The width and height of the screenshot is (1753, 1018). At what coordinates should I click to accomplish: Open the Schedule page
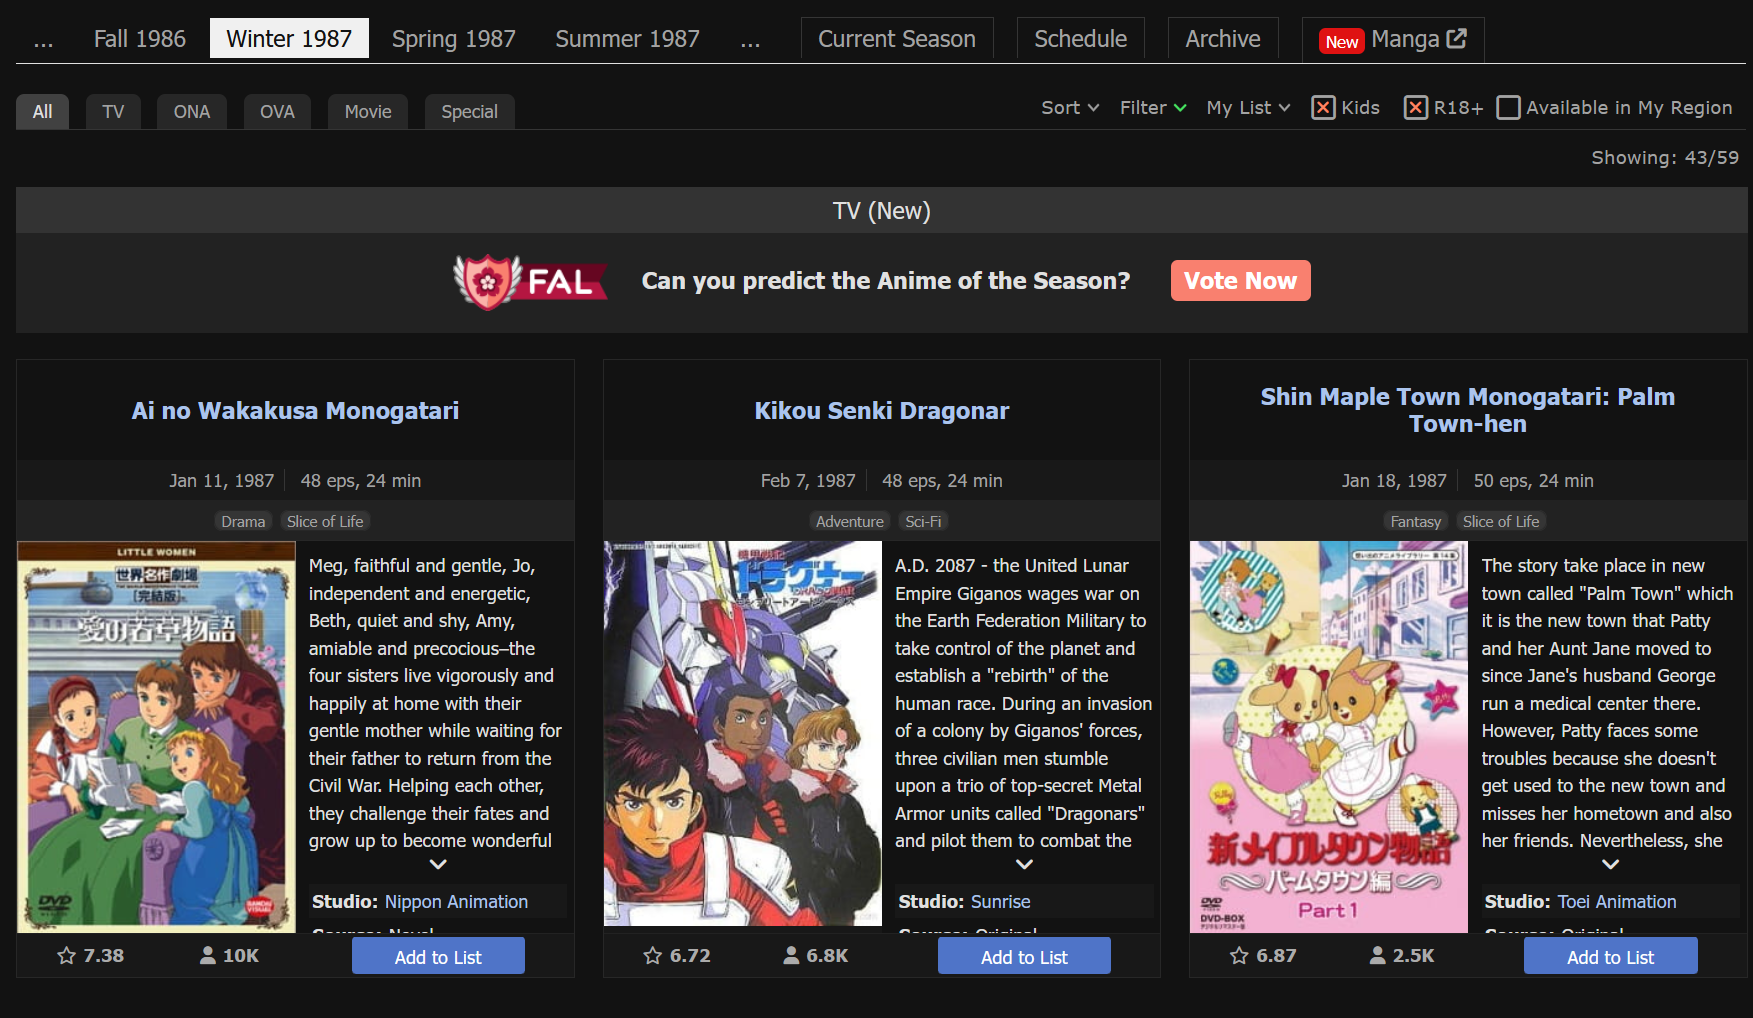pos(1081,39)
